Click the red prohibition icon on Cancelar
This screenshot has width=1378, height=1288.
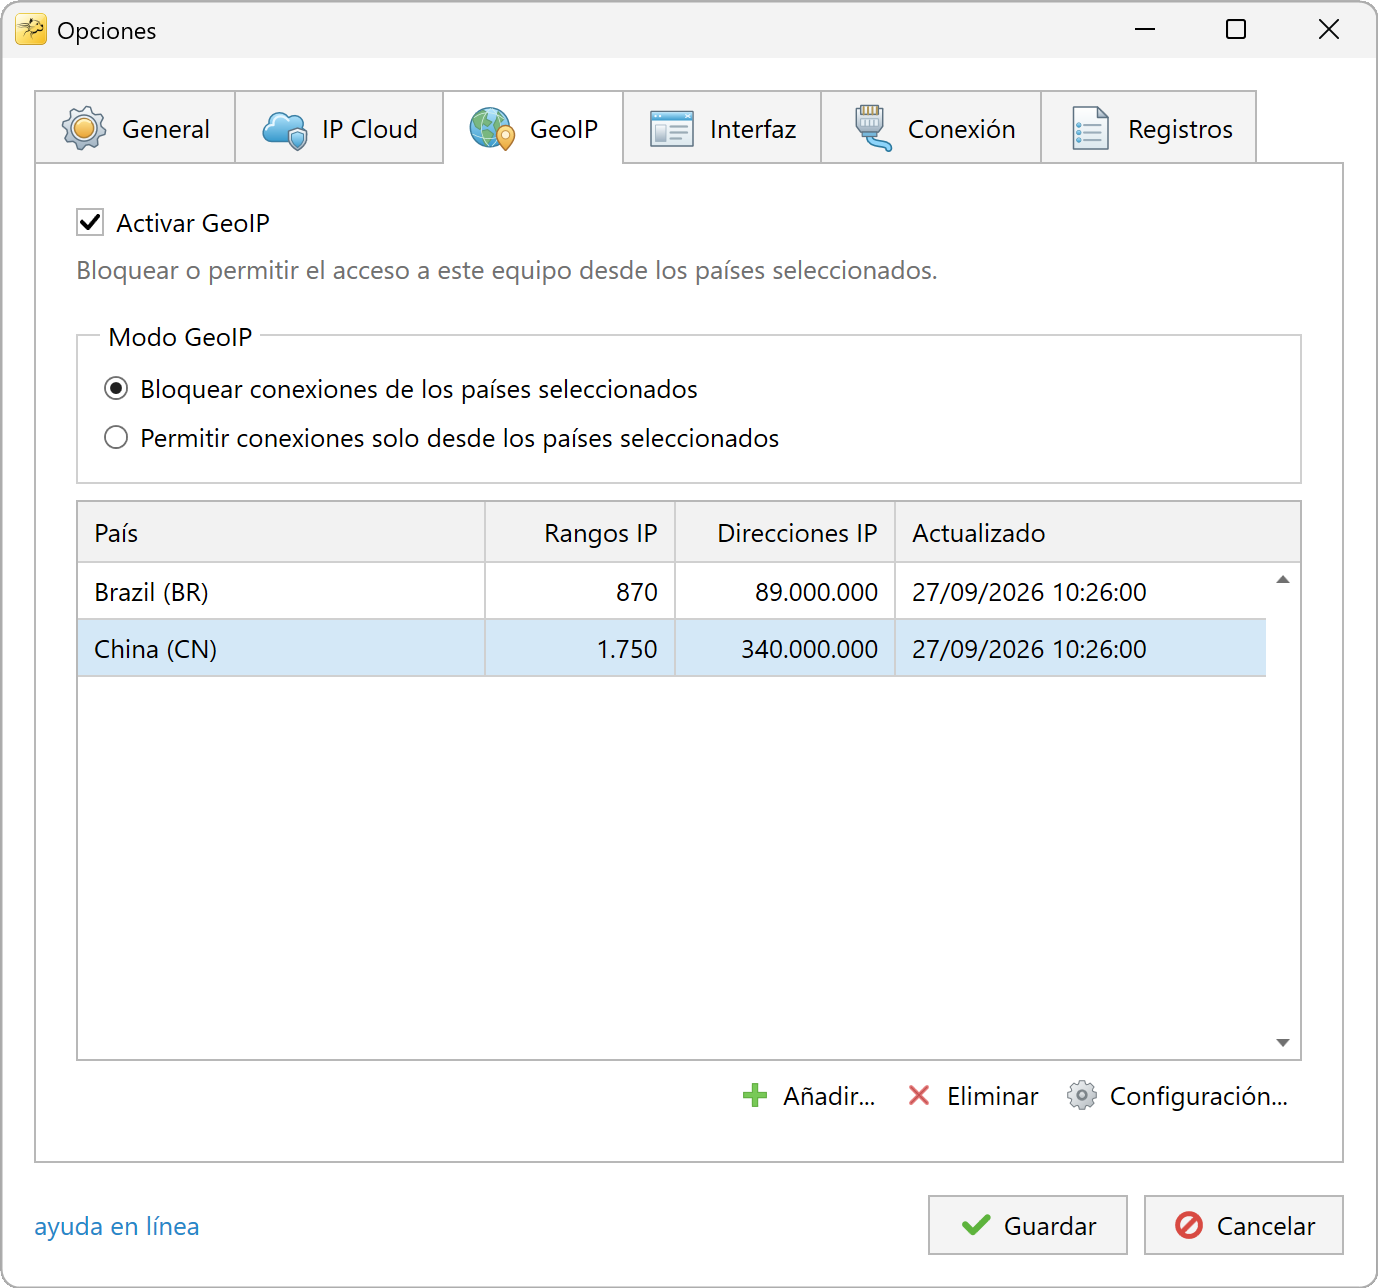click(1189, 1225)
